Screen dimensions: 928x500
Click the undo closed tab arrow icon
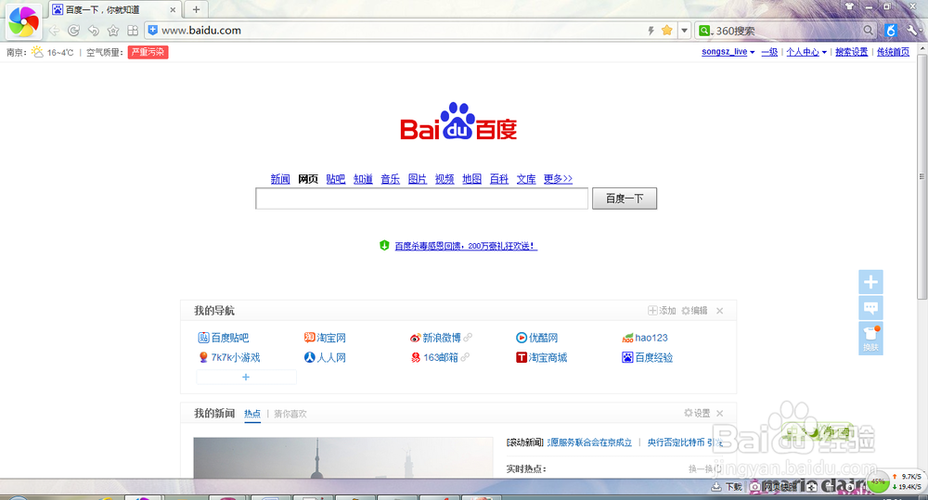click(x=94, y=31)
